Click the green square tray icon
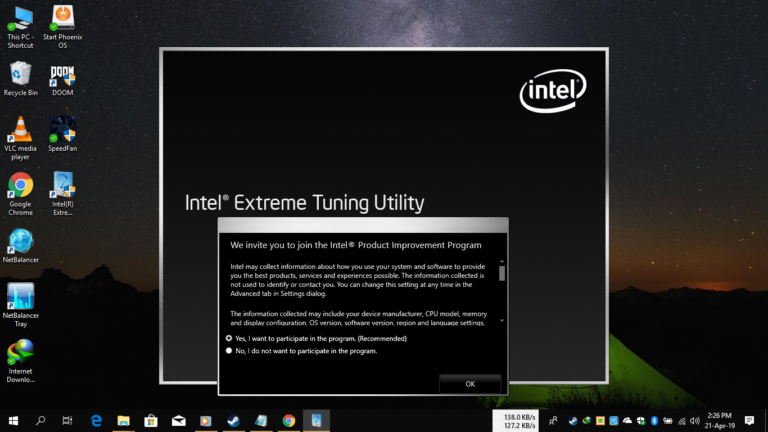The width and height of the screenshot is (768, 432). click(x=600, y=421)
